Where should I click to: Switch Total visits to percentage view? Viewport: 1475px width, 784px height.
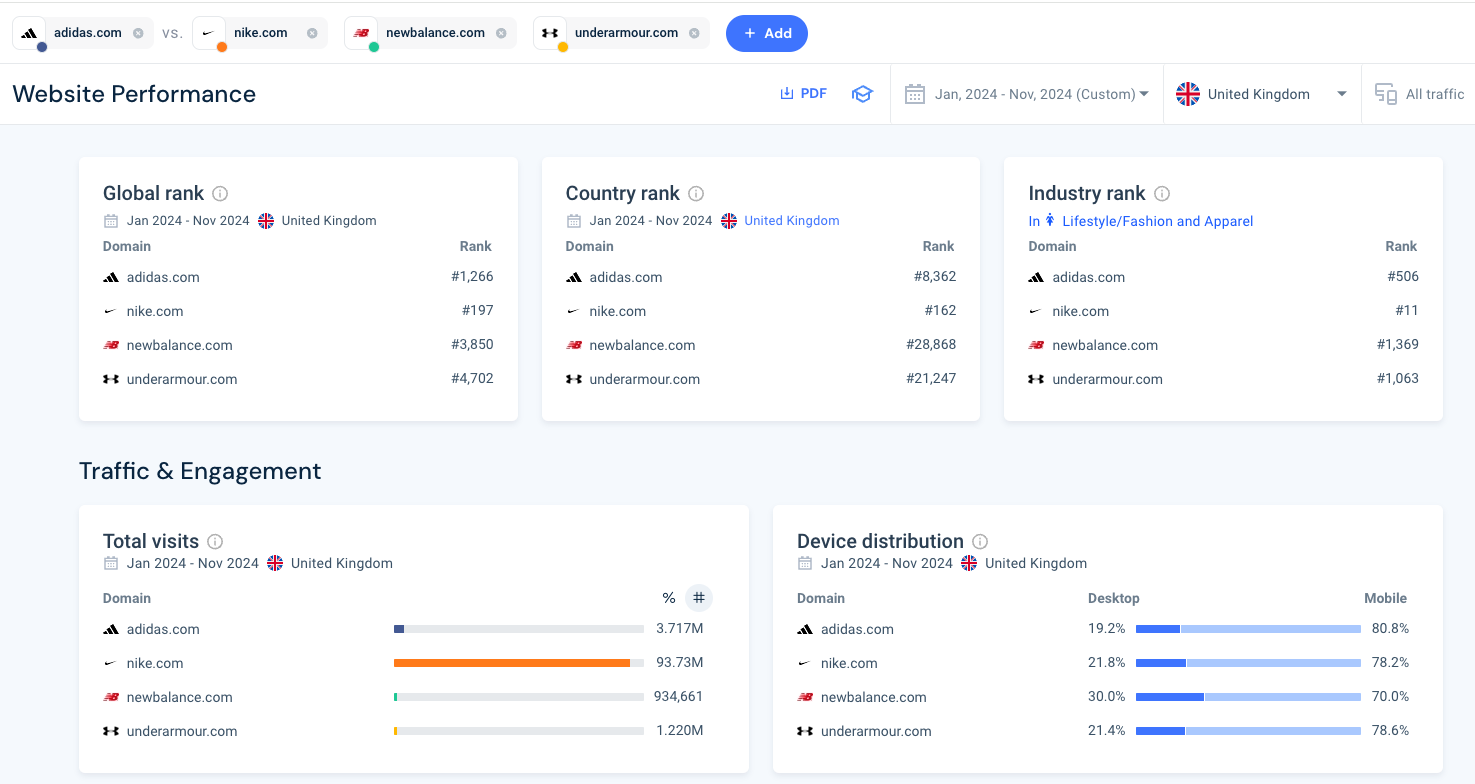668,598
